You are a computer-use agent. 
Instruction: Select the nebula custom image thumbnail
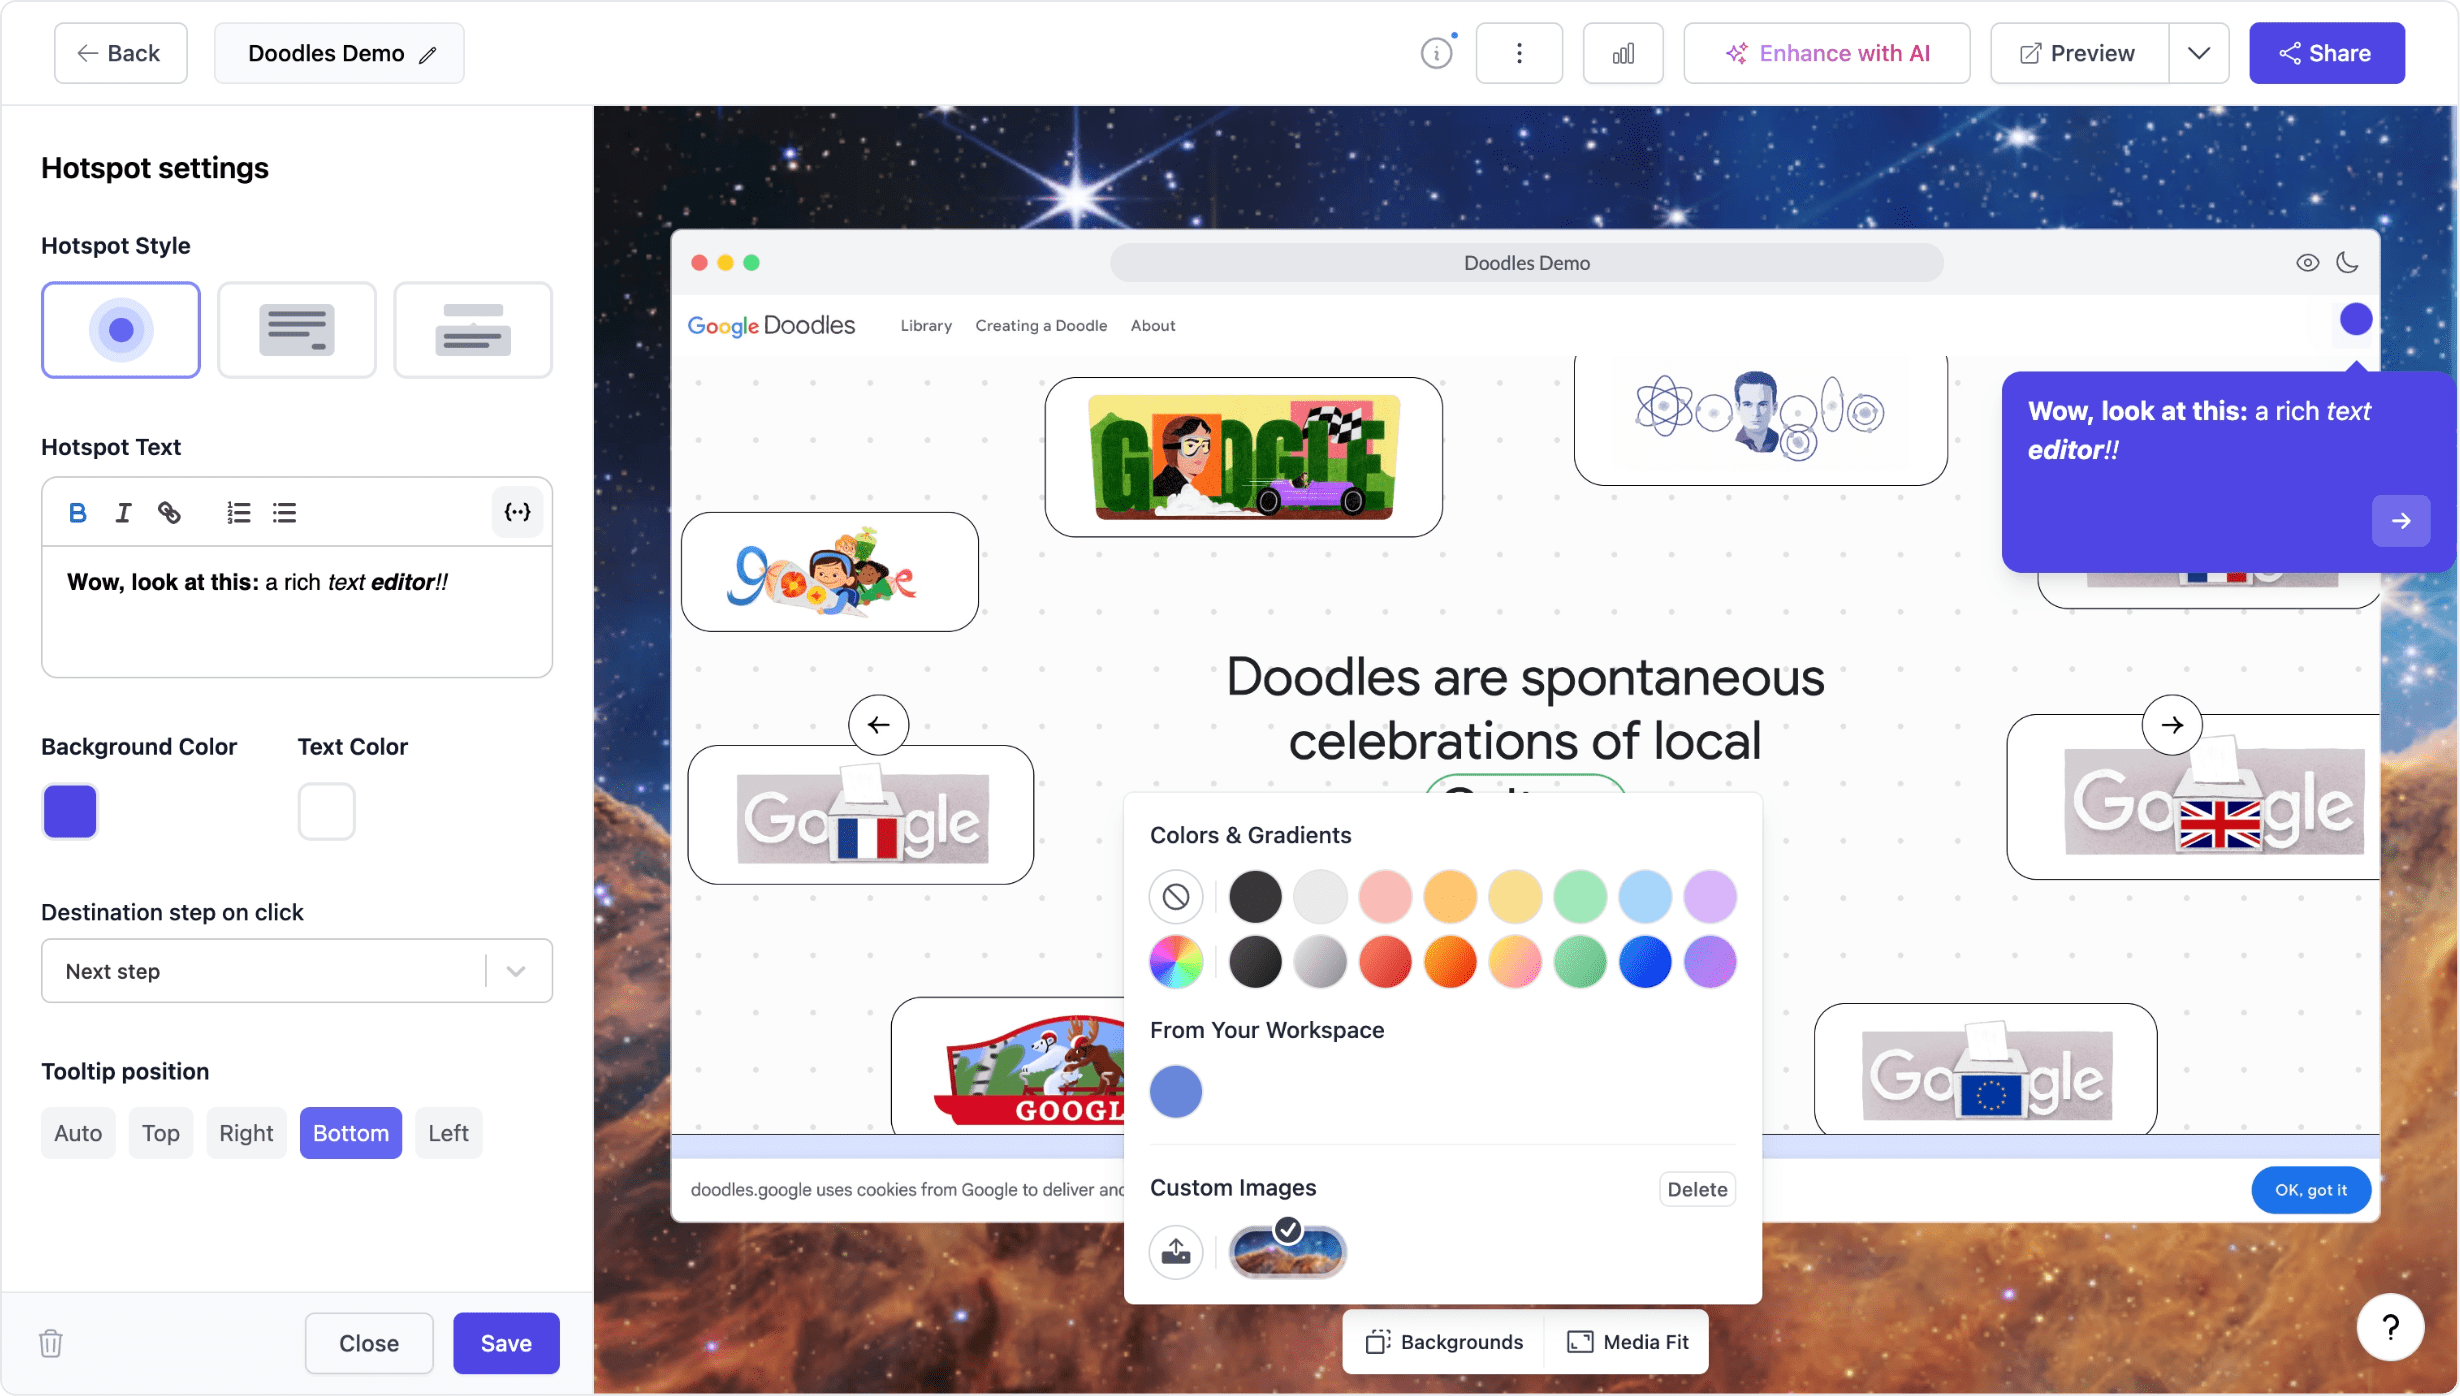(1288, 1252)
